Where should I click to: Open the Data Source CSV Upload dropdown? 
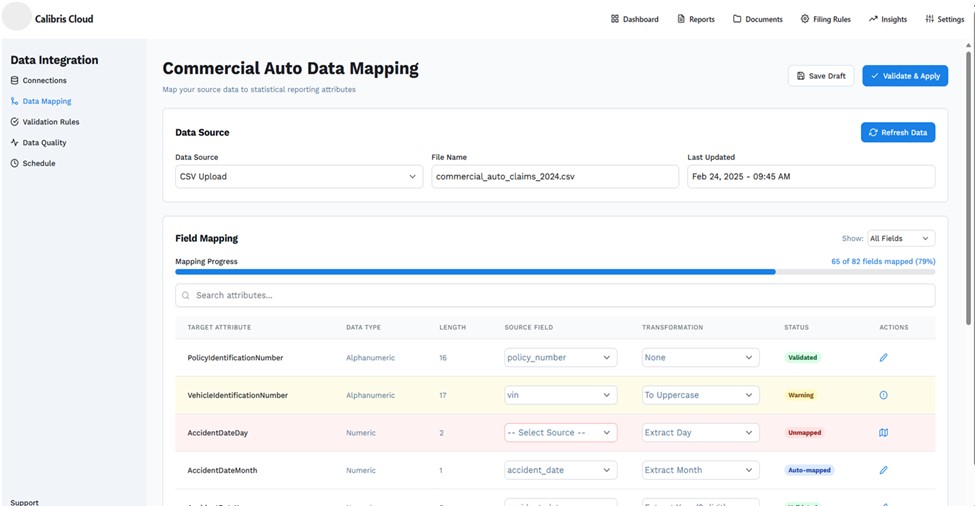point(298,177)
